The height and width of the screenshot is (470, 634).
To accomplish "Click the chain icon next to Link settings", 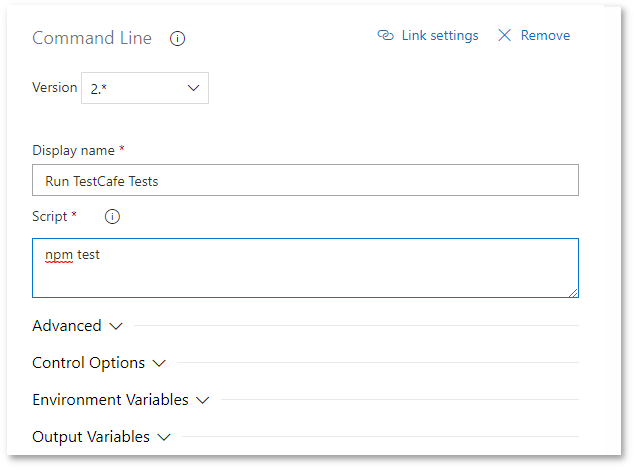I will pyautogui.click(x=385, y=36).
